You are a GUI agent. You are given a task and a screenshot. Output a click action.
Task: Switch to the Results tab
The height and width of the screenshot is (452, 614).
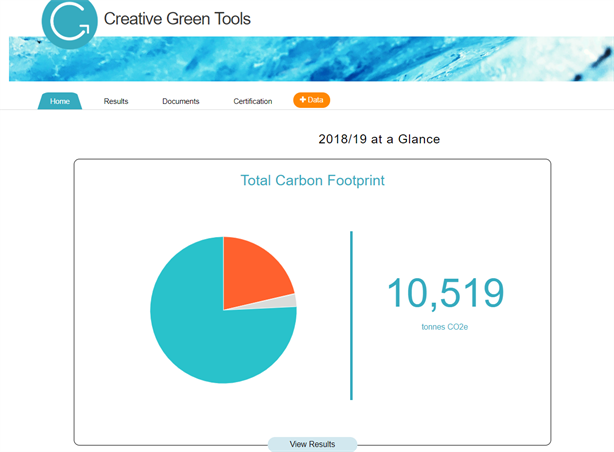tap(116, 101)
